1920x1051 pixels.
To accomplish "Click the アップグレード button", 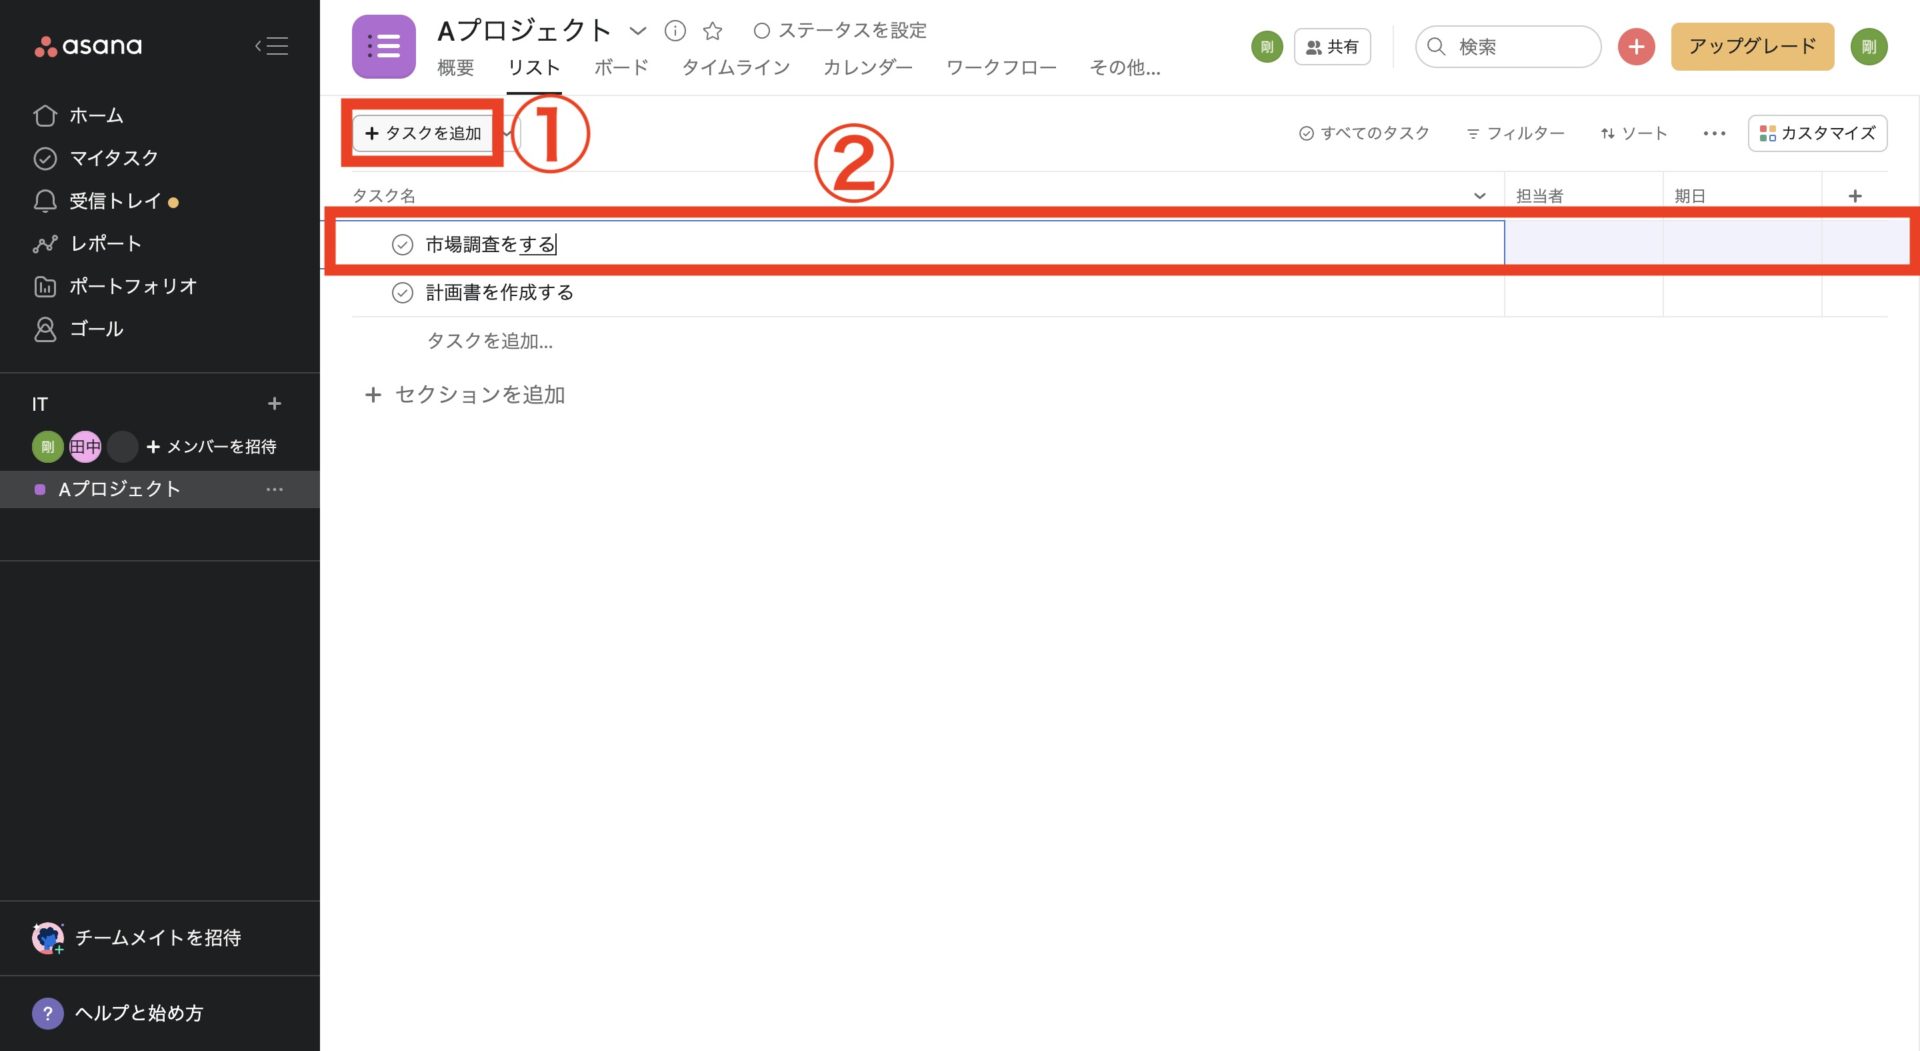I will click(x=1751, y=46).
